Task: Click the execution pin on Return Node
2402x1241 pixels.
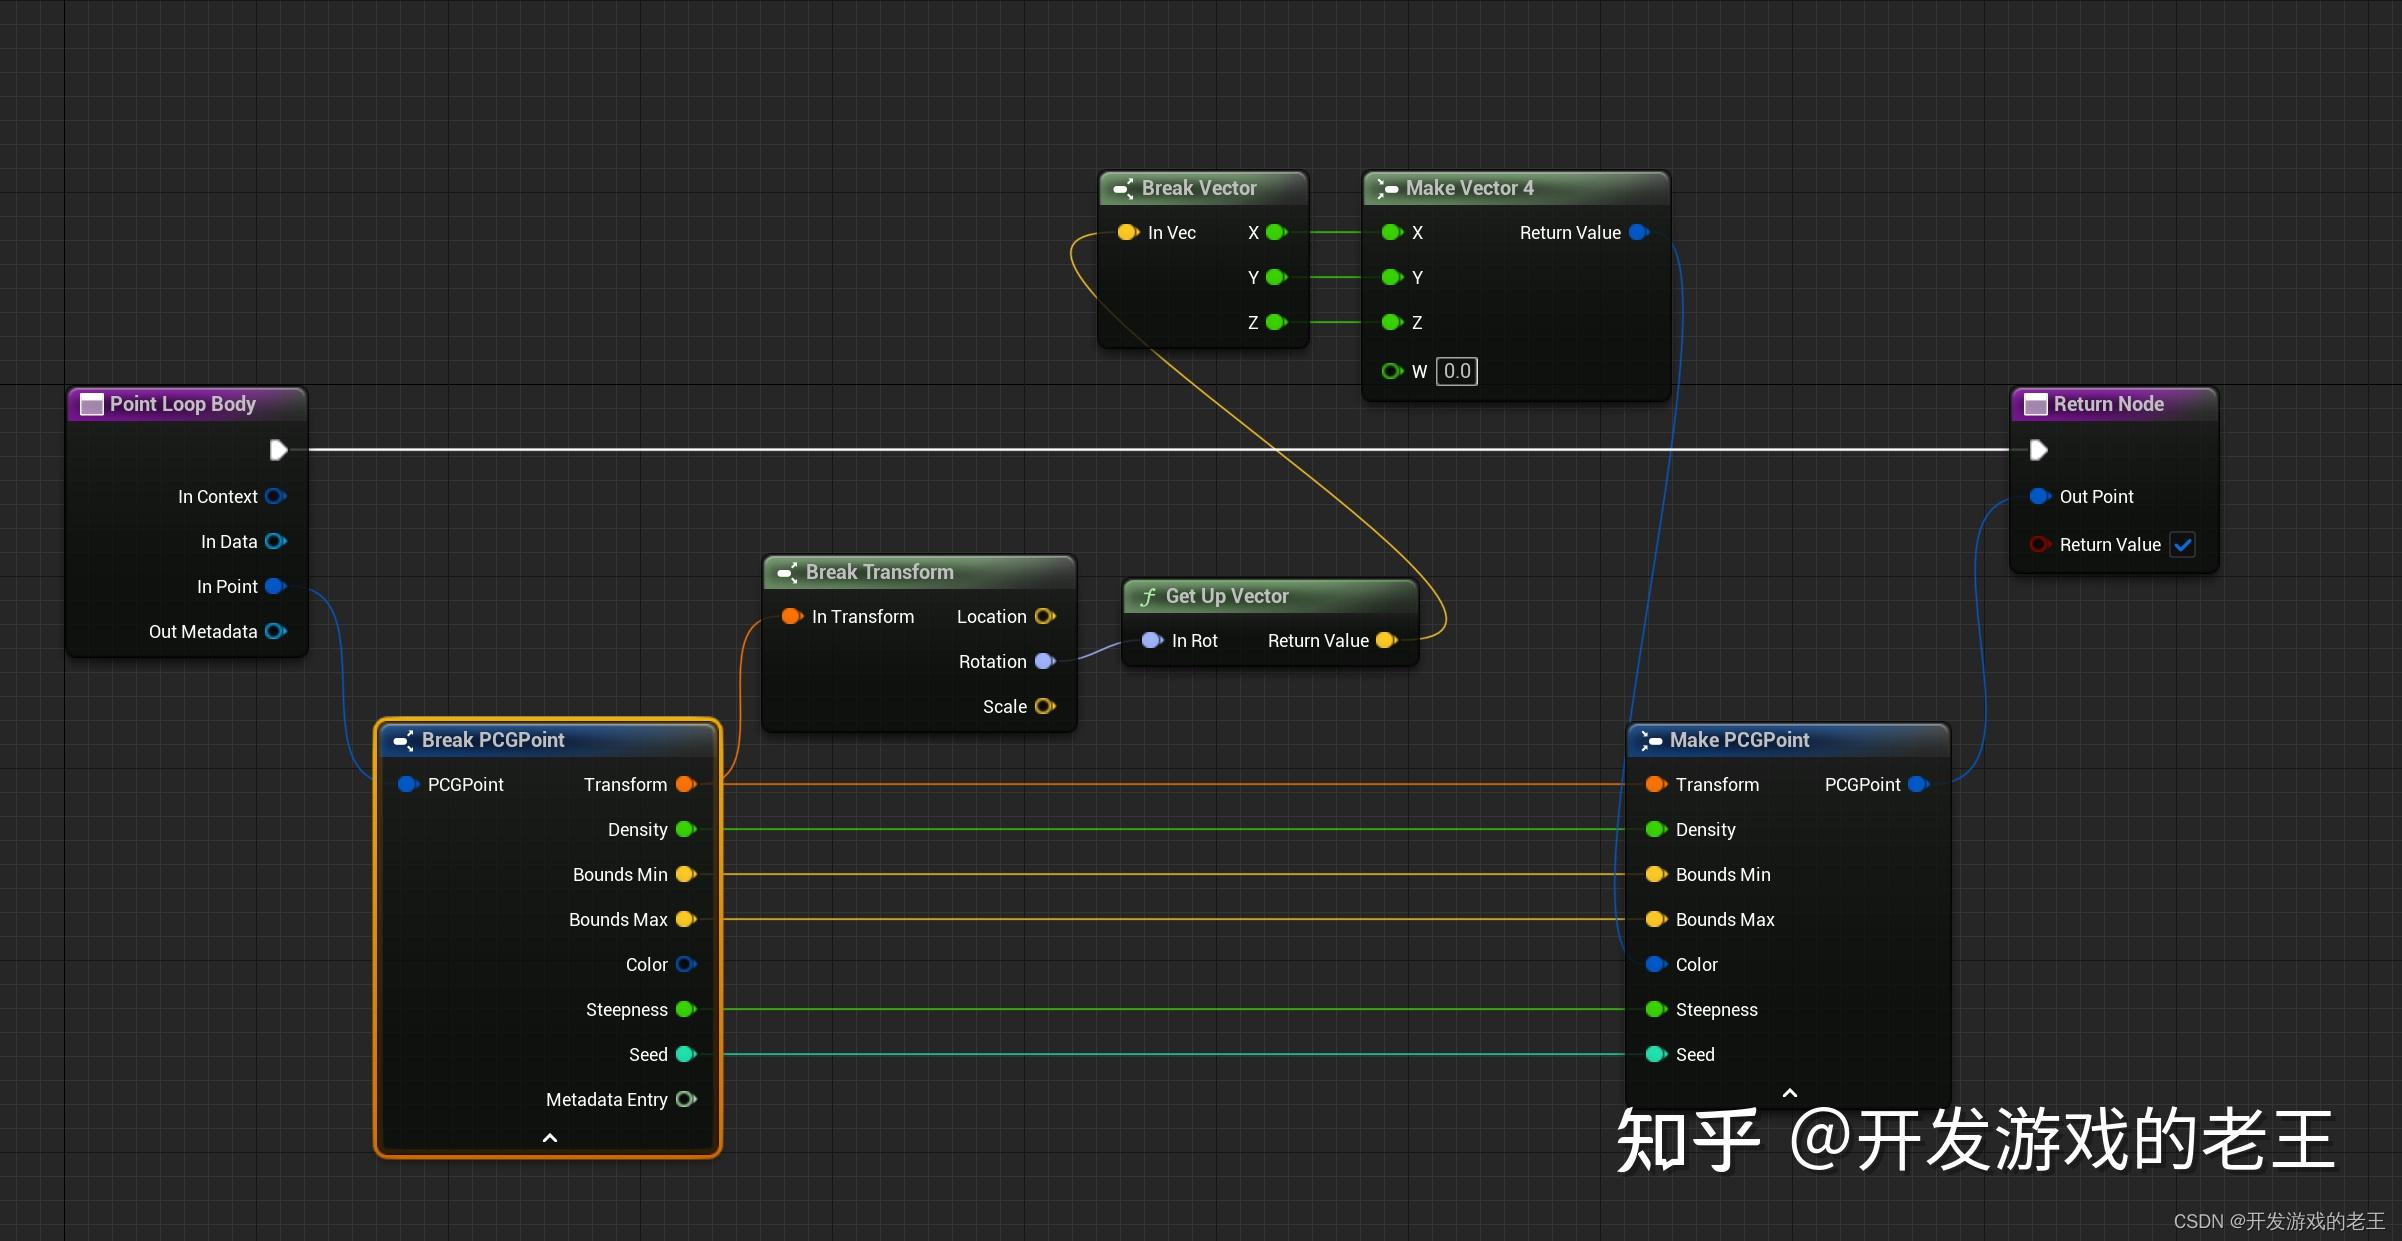Action: [2039, 450]
